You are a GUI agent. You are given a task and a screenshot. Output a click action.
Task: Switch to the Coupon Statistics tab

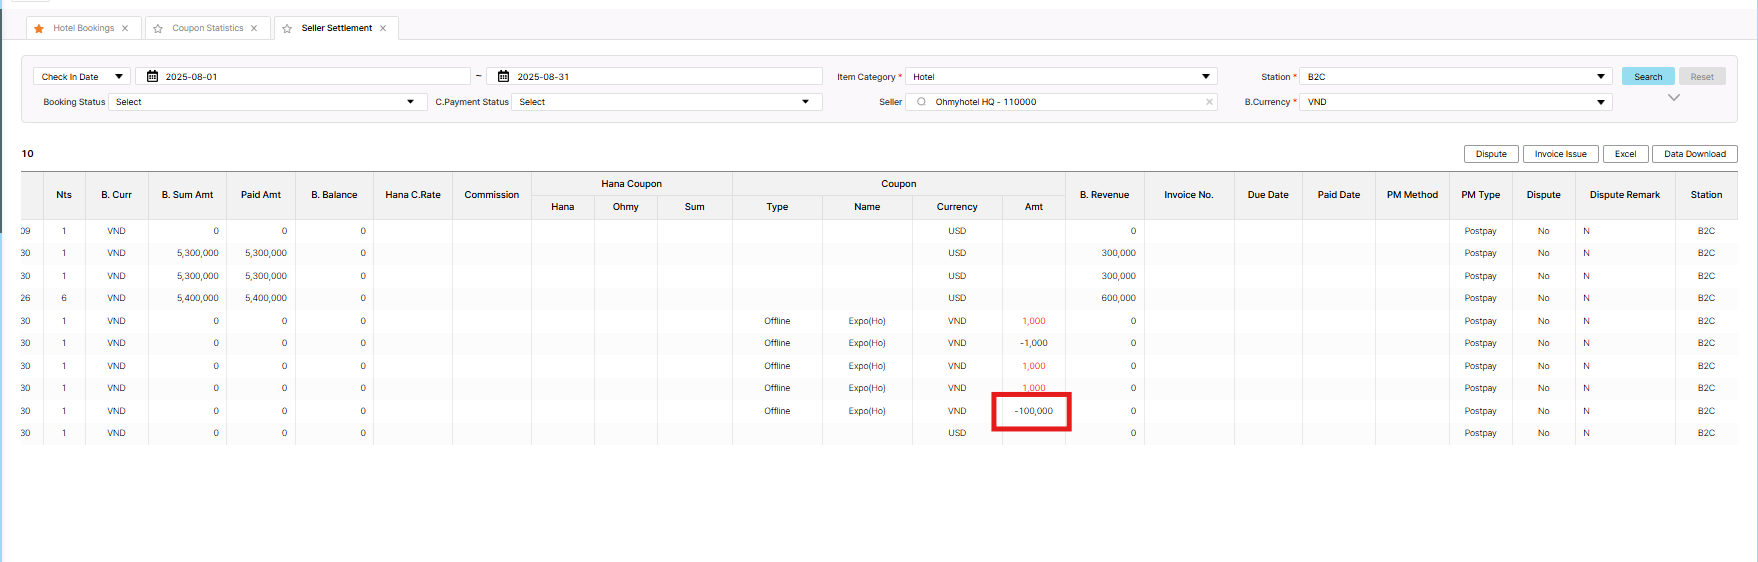[x=207, y=29]
